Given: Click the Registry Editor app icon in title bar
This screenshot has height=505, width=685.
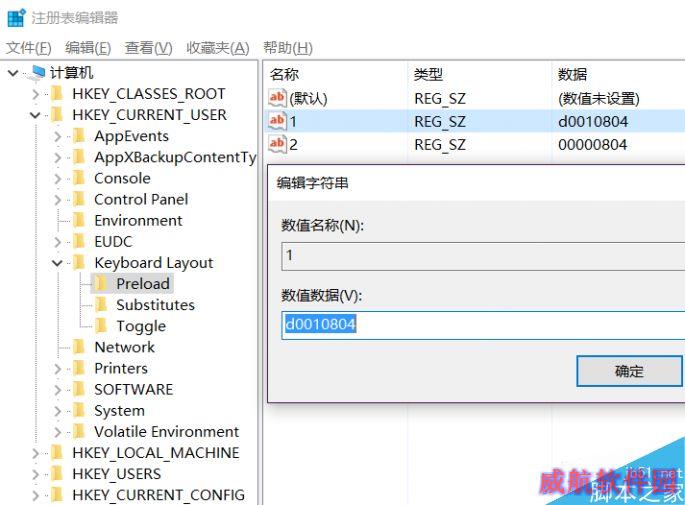Looking at the screenshot, I should pyautogui.click(x=17, y=18).
